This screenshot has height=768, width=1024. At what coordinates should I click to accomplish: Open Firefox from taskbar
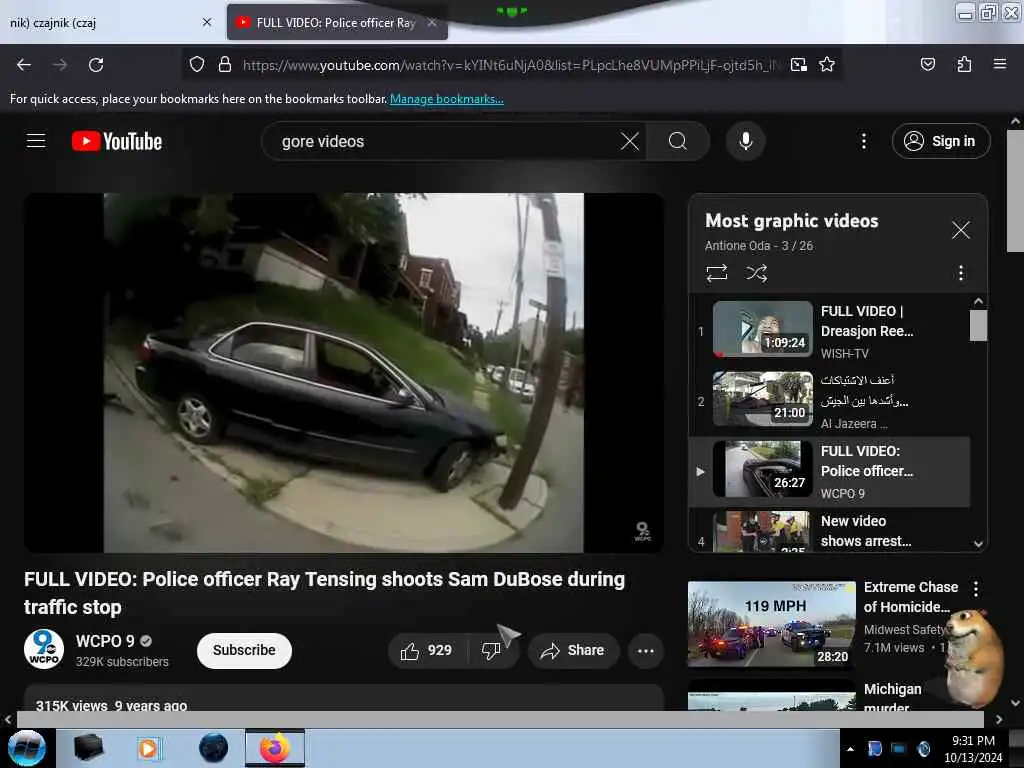(275, 748)
